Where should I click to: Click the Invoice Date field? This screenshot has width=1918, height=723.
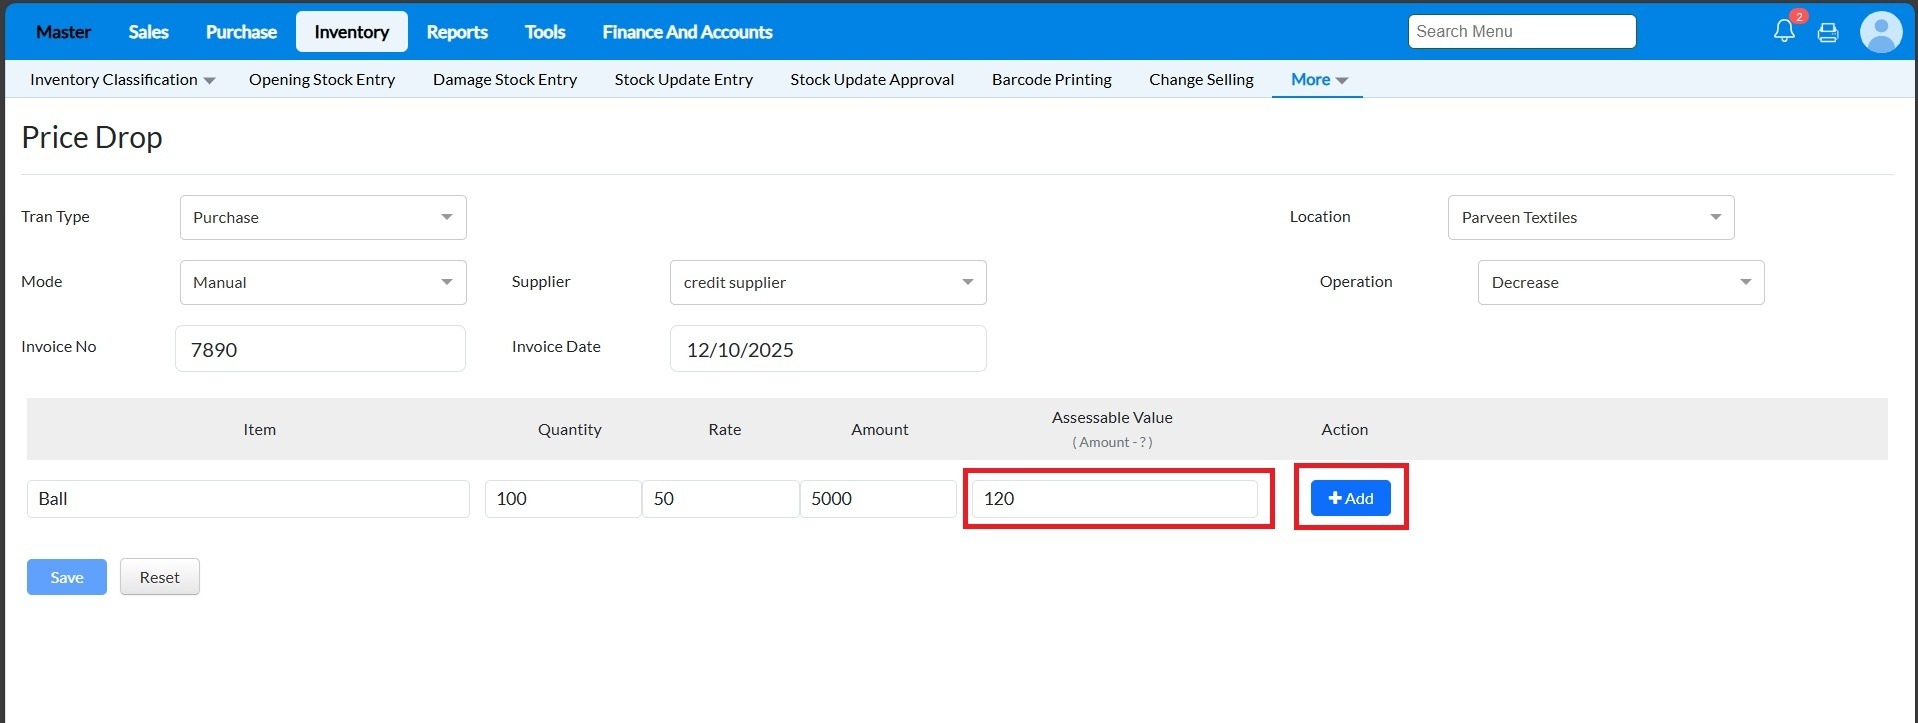coord(827,349)
